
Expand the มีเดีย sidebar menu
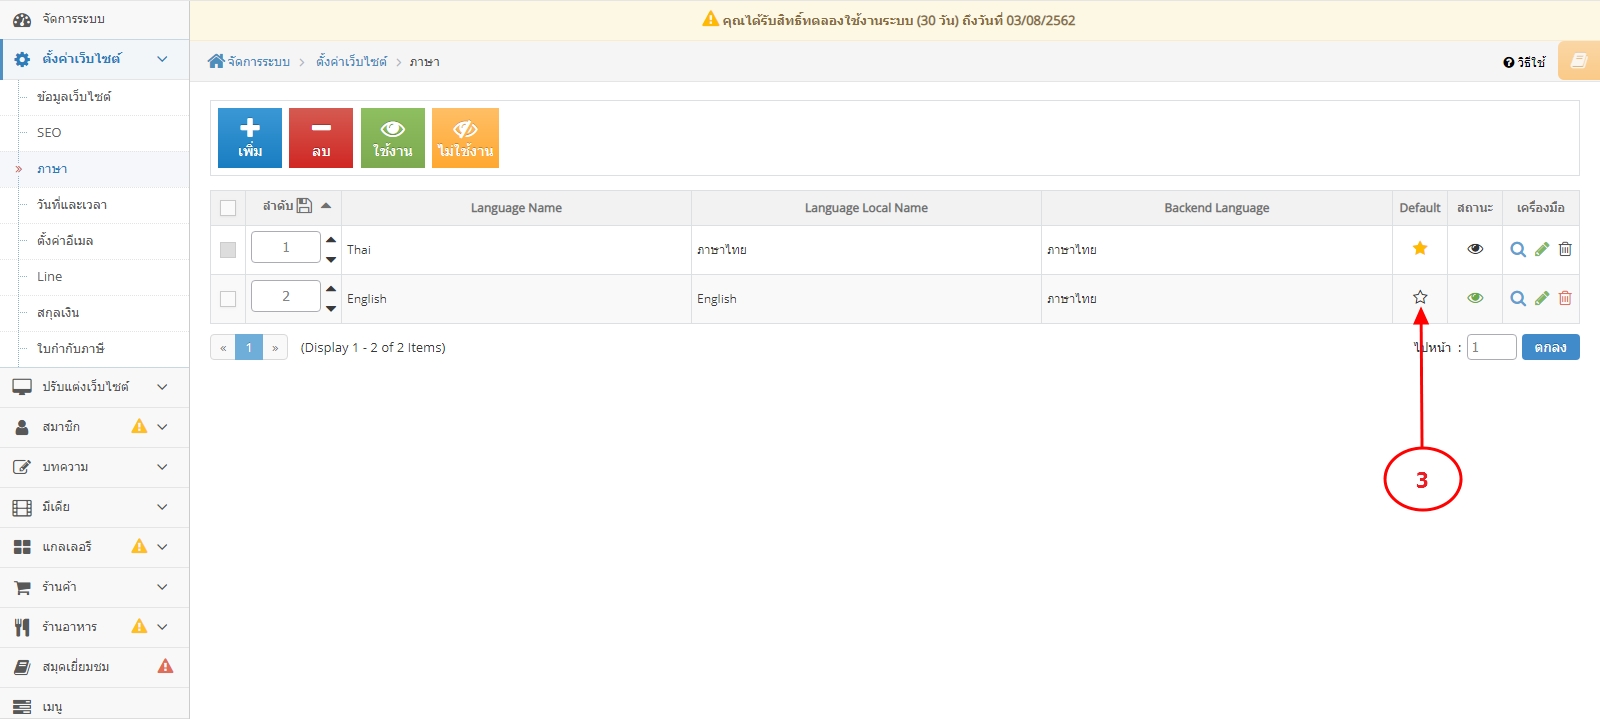[x=95, y=507]
